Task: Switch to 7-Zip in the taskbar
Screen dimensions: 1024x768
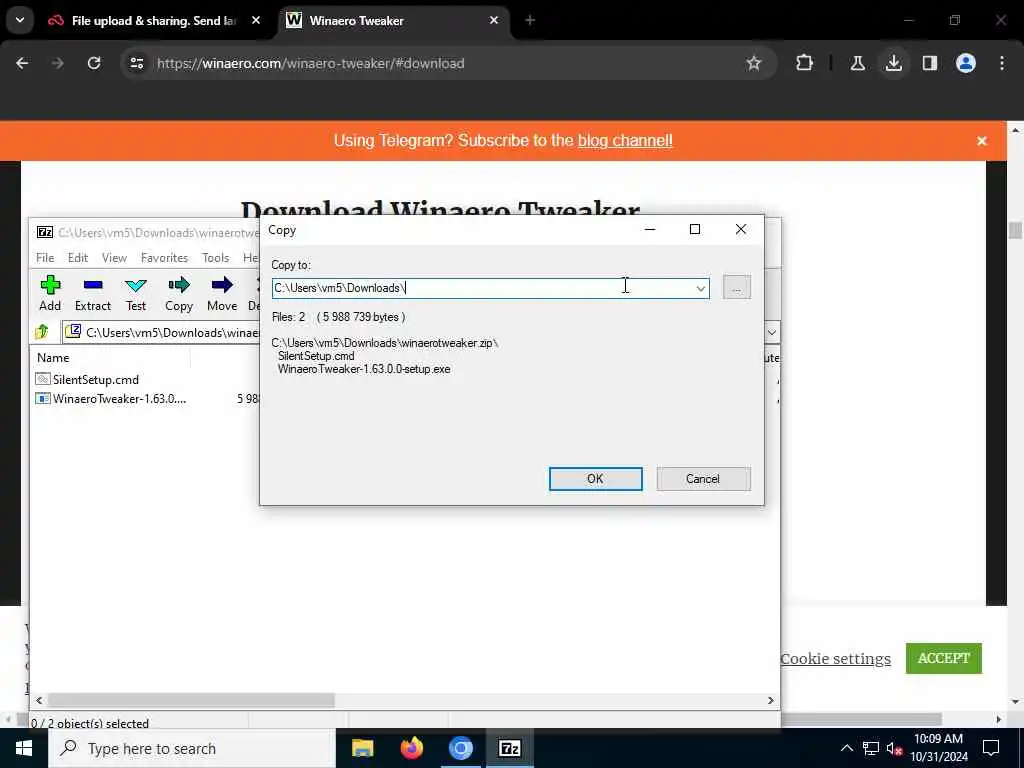Action: [509, 748]
